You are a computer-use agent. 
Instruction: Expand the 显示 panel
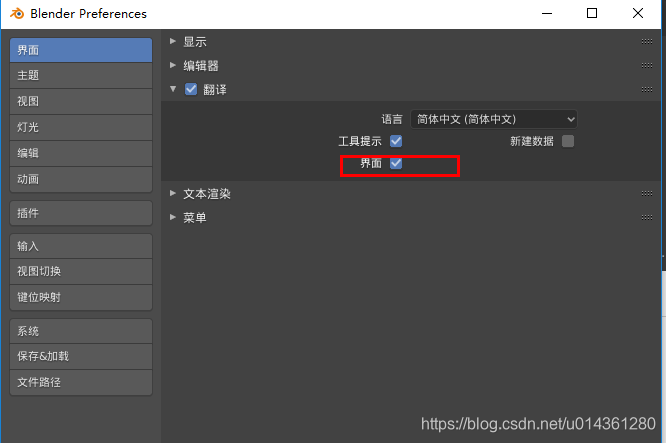pos(173,41)
